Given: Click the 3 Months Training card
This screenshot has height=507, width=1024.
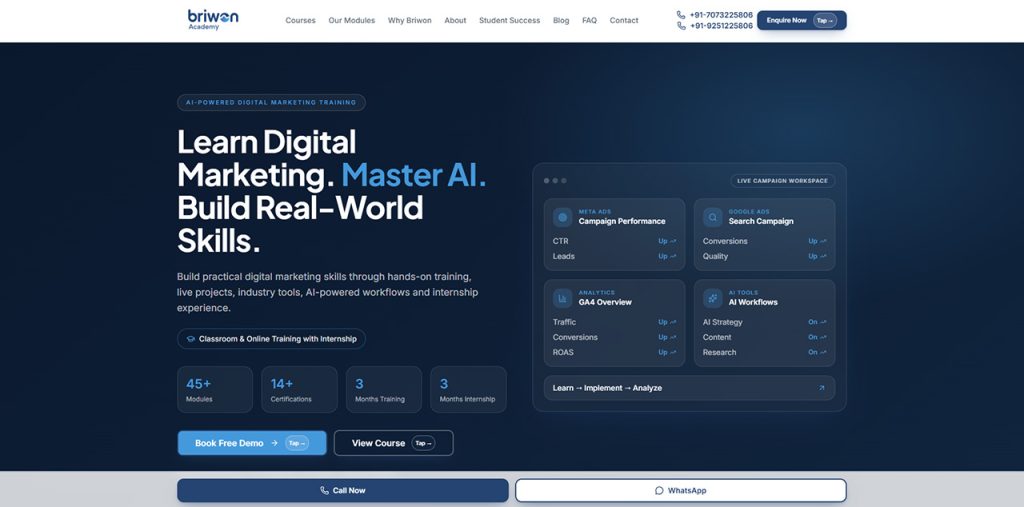Looking at the screenshot, I should tap(384, 389).
